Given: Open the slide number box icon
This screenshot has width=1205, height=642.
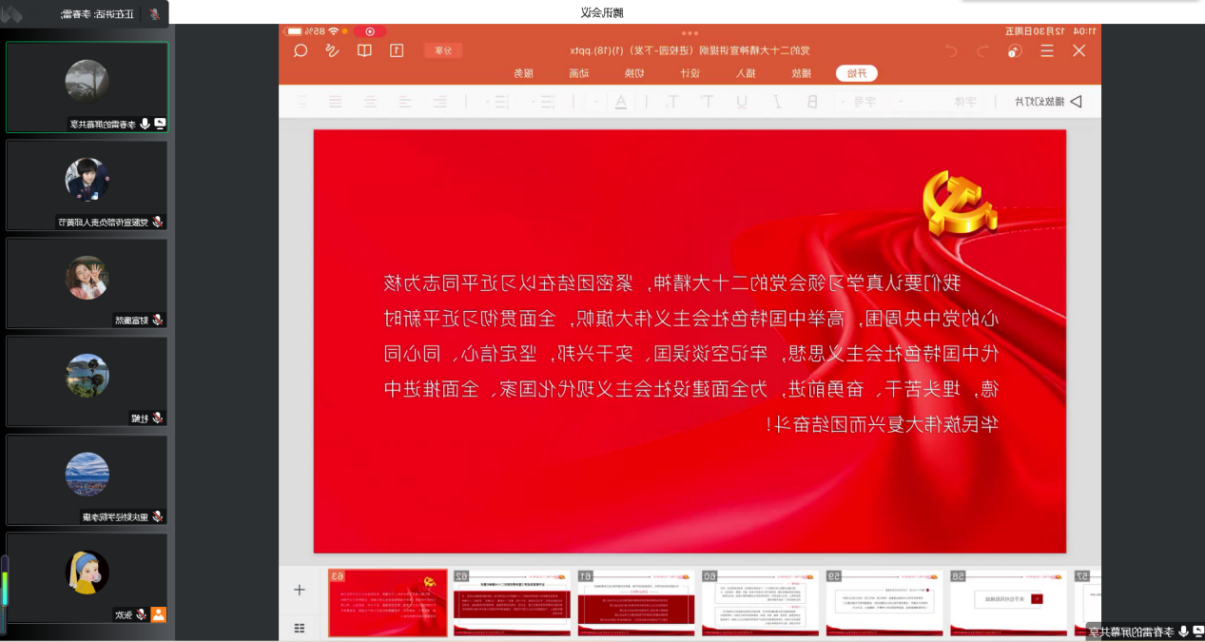Looking at the screenshot, I should [397, 50].
